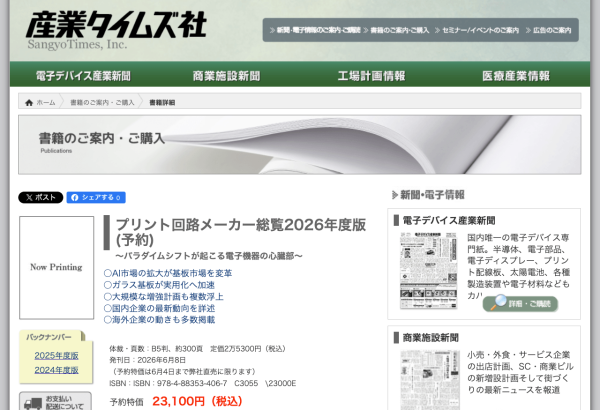
Task: Click the 産業タイムズ社 SangyoTimes logo
Action: (x=116, y=30)
